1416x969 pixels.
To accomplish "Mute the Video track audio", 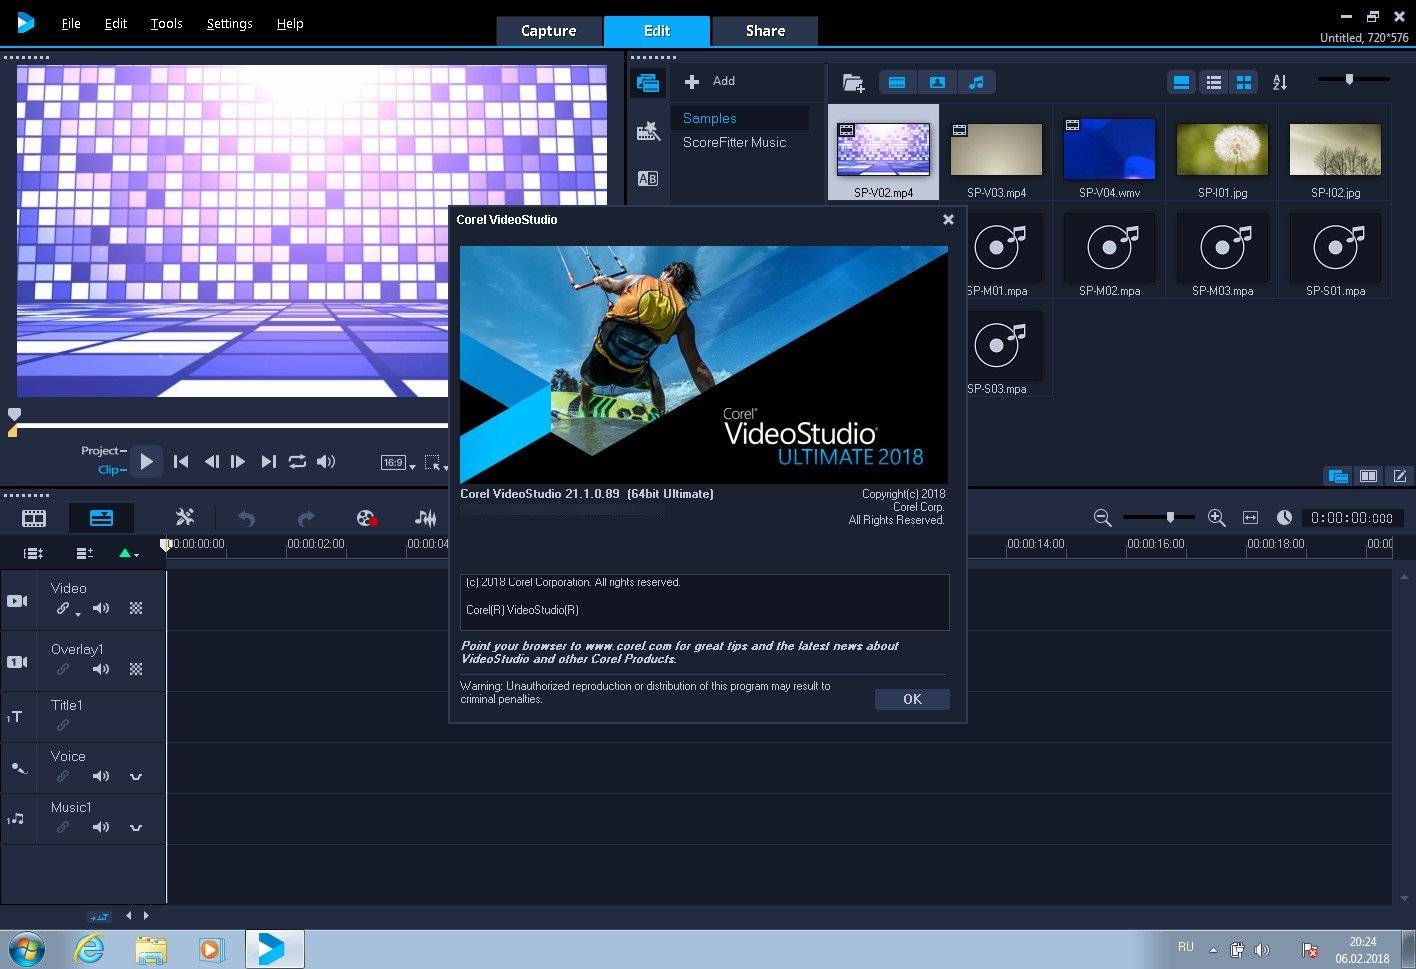I will pos(101,608).
